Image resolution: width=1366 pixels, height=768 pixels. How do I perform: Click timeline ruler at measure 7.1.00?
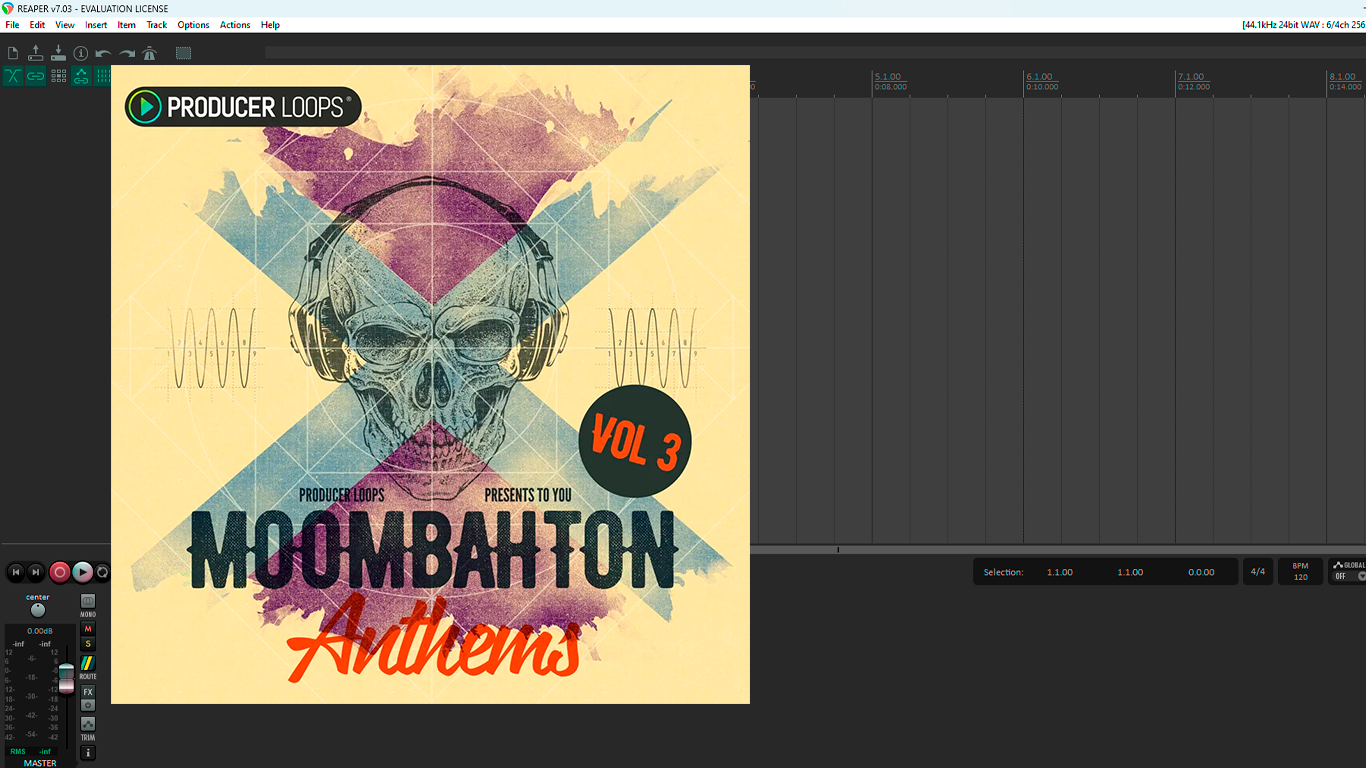tap(1191, 77)
